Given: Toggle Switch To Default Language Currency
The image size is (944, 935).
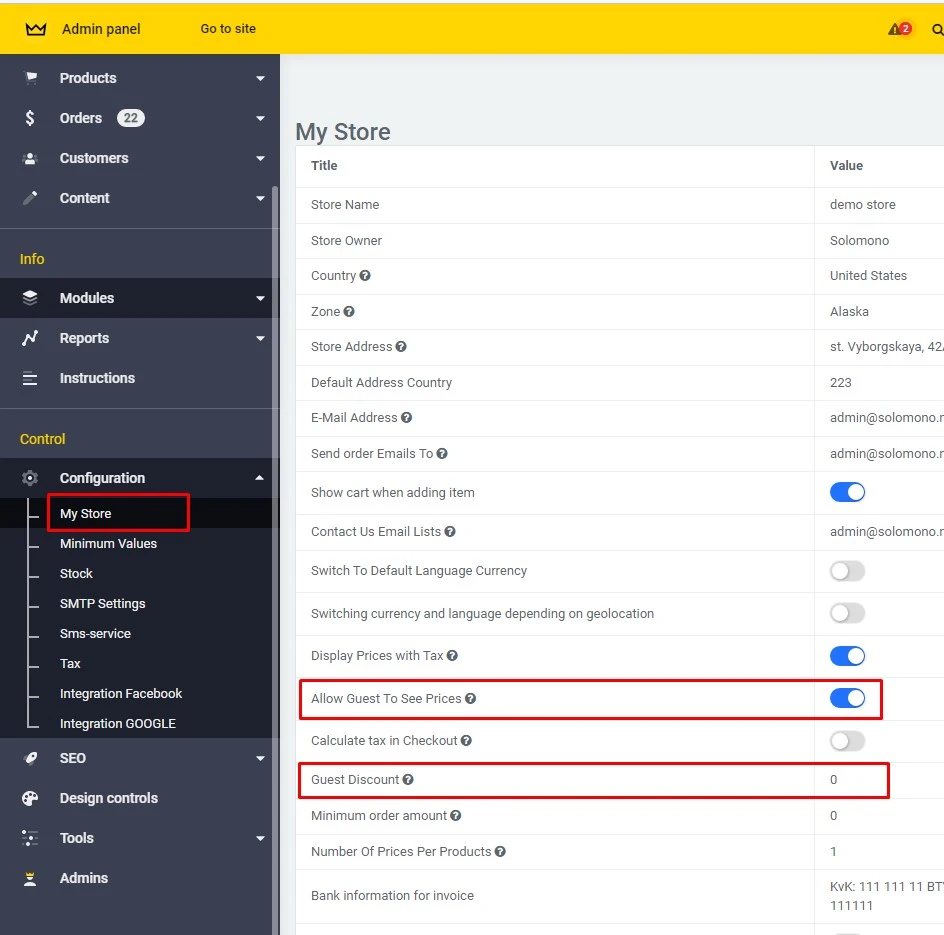Looking at the screenshot, I should point(847,571).
